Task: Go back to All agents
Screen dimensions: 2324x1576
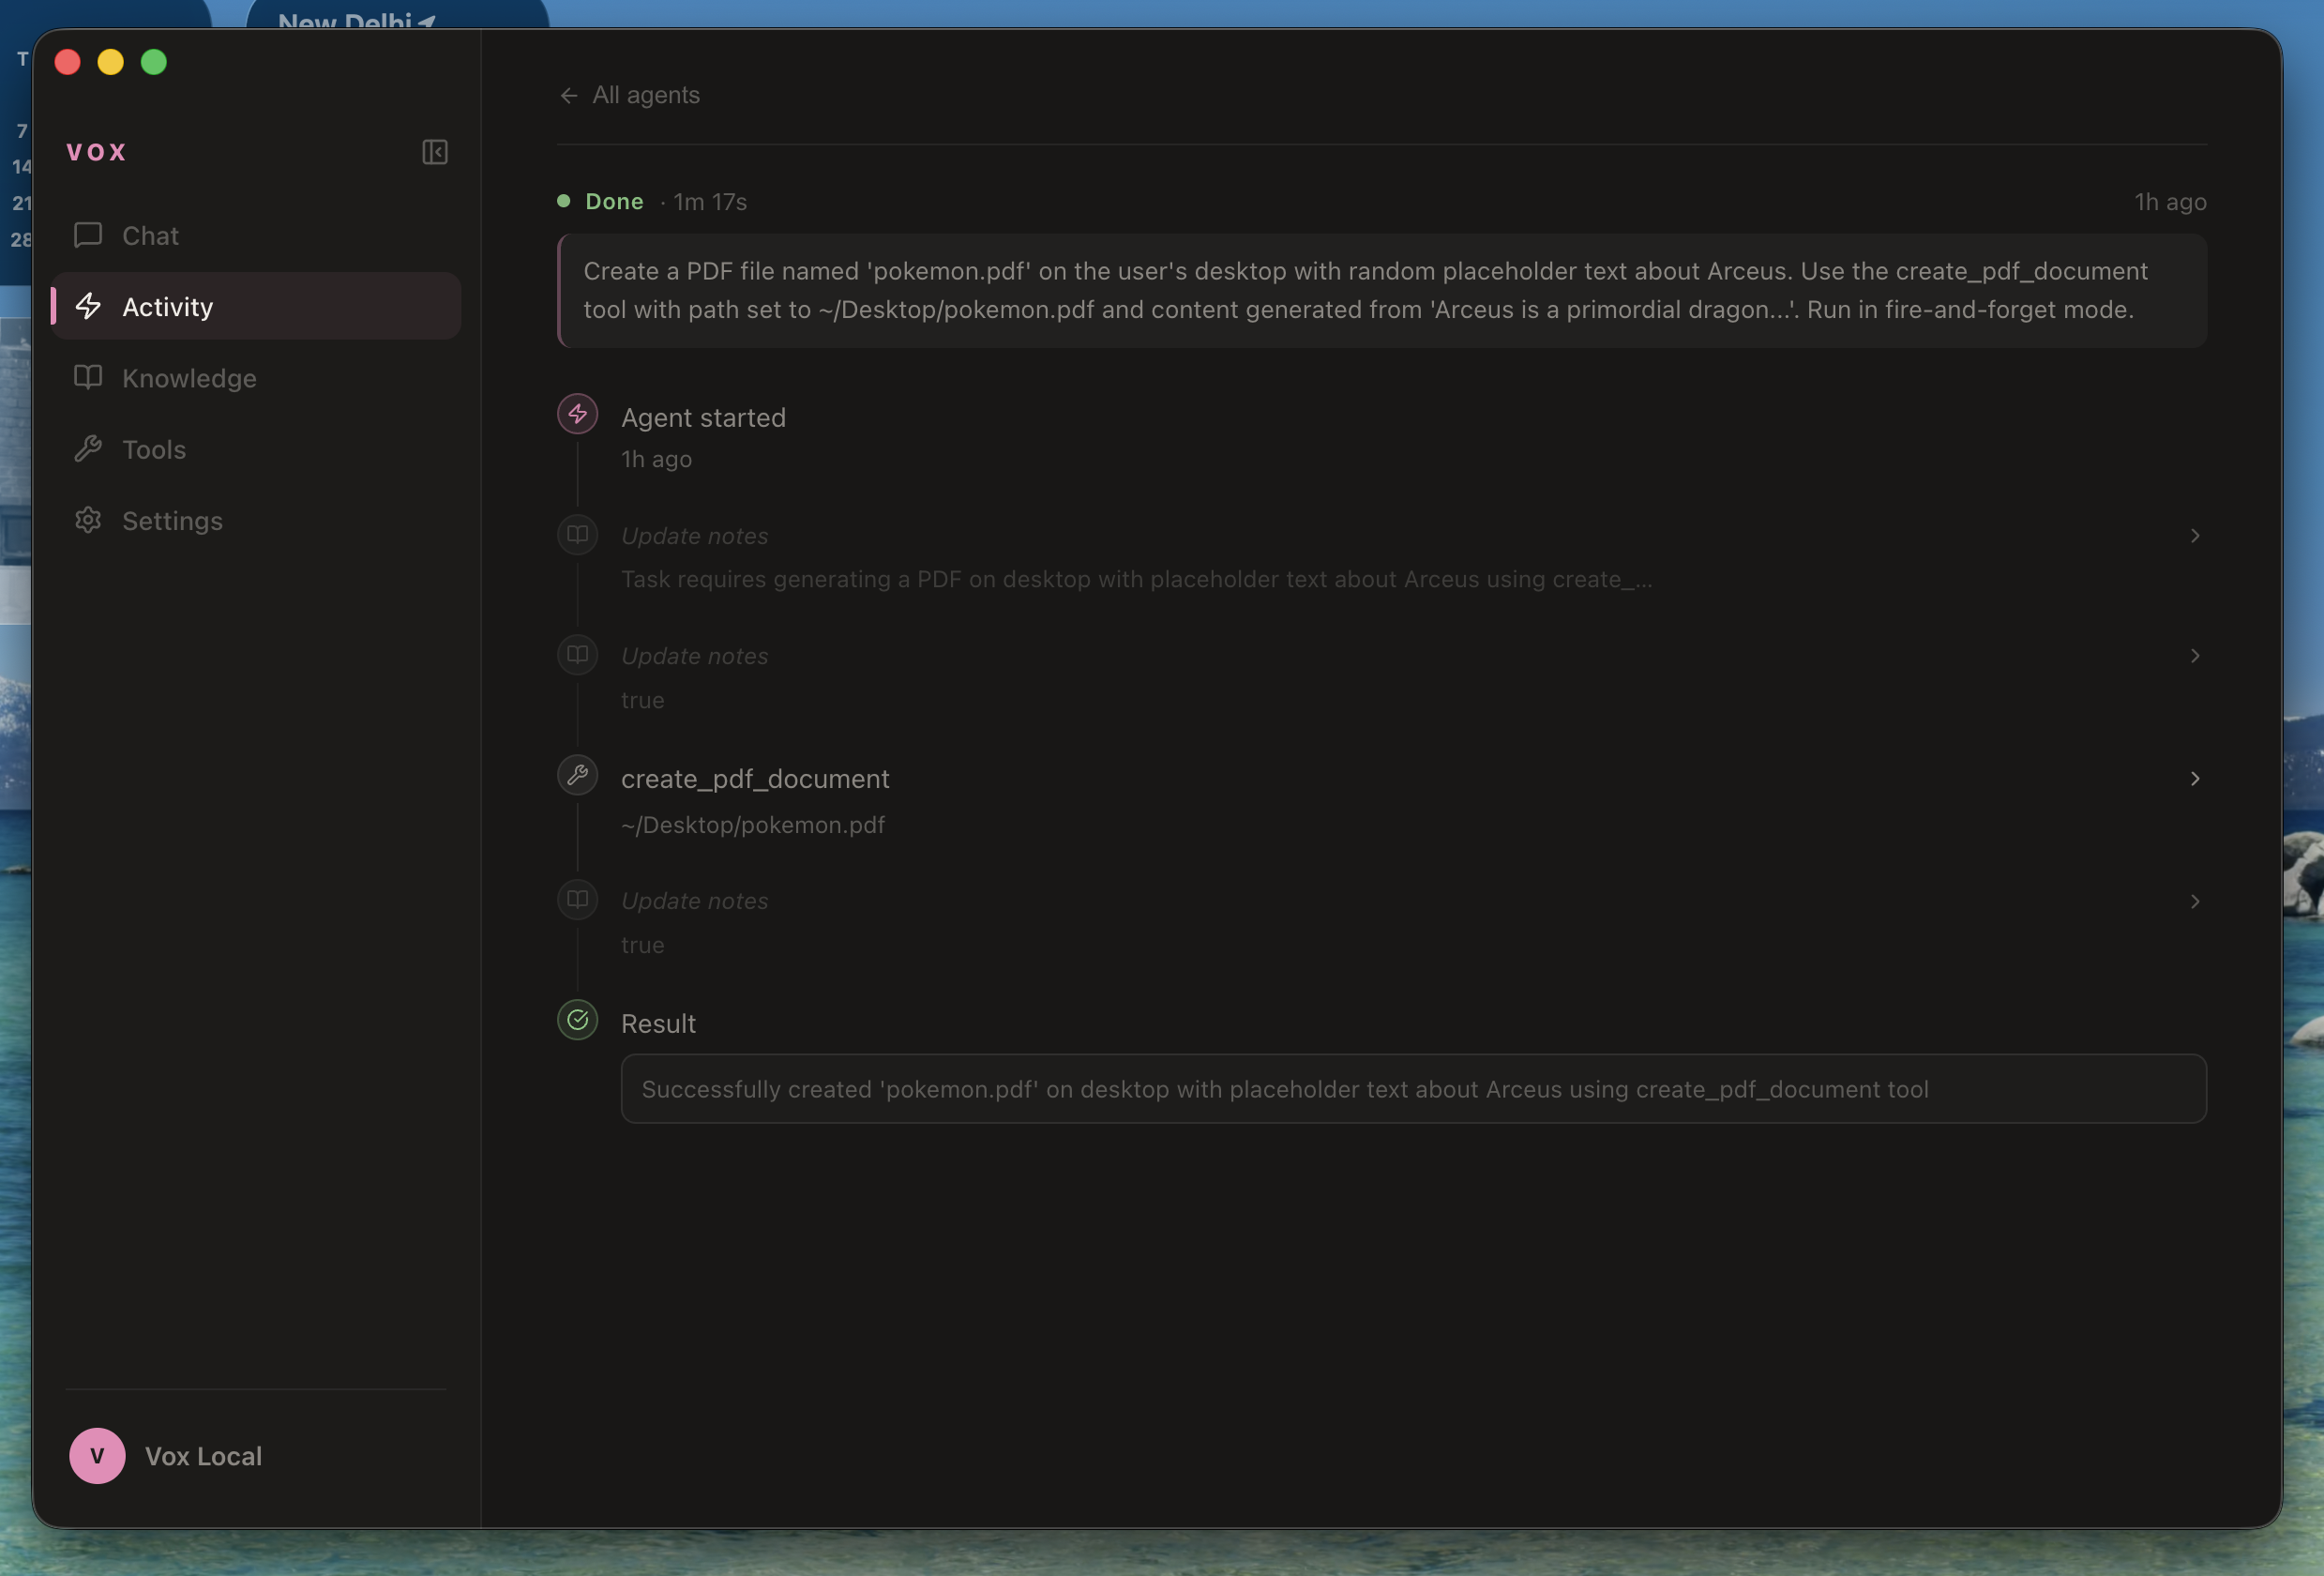Action: (x=630, y=95)
